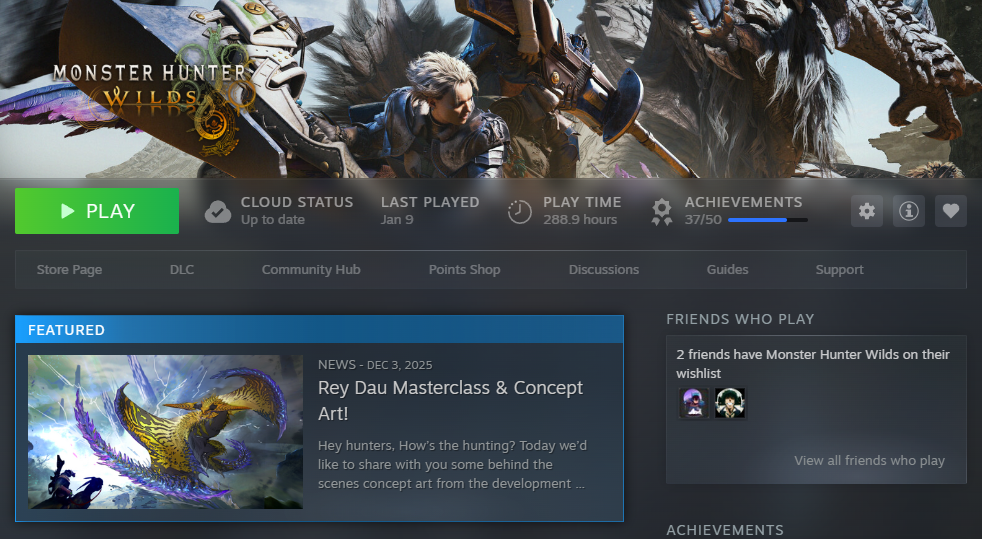Click the 'Up to date' cloud status text
The height and width of the screenshot is (539, 982).
pyautogui.click(x=273, y=220)
